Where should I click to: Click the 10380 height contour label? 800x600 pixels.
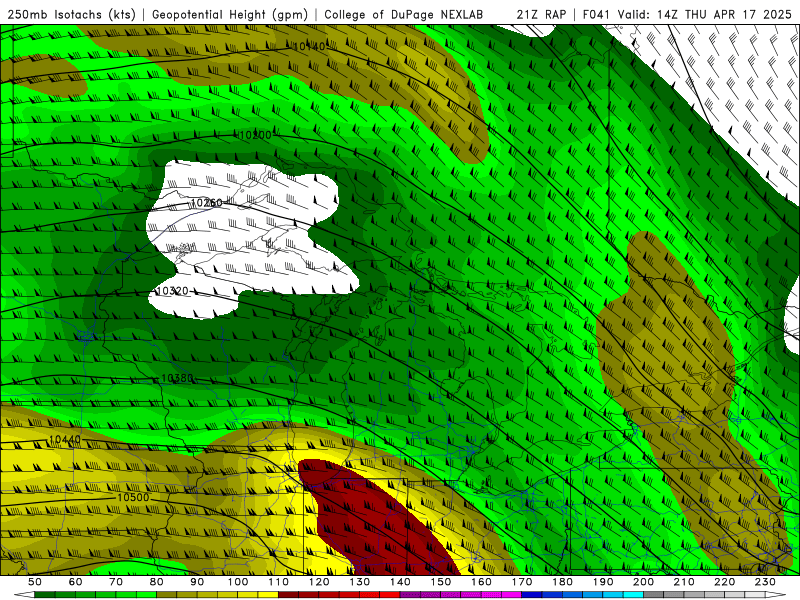tap(177, 378)
